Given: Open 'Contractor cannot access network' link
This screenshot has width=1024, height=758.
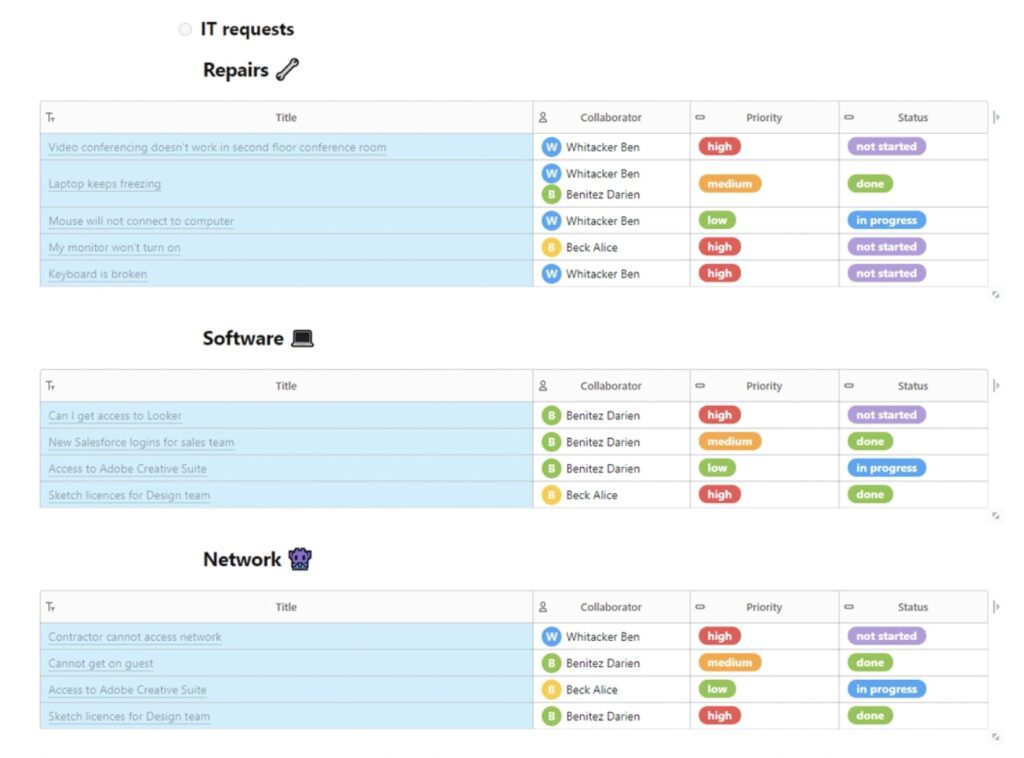Looking at the screenshot, I should pos(135,637).
